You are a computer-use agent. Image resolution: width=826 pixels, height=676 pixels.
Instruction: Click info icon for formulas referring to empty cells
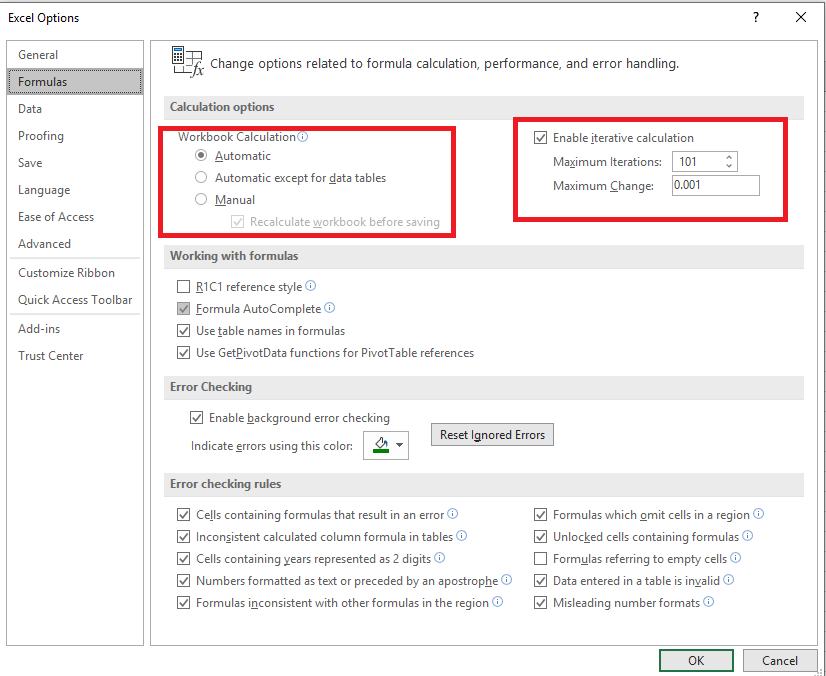(736, 558)
